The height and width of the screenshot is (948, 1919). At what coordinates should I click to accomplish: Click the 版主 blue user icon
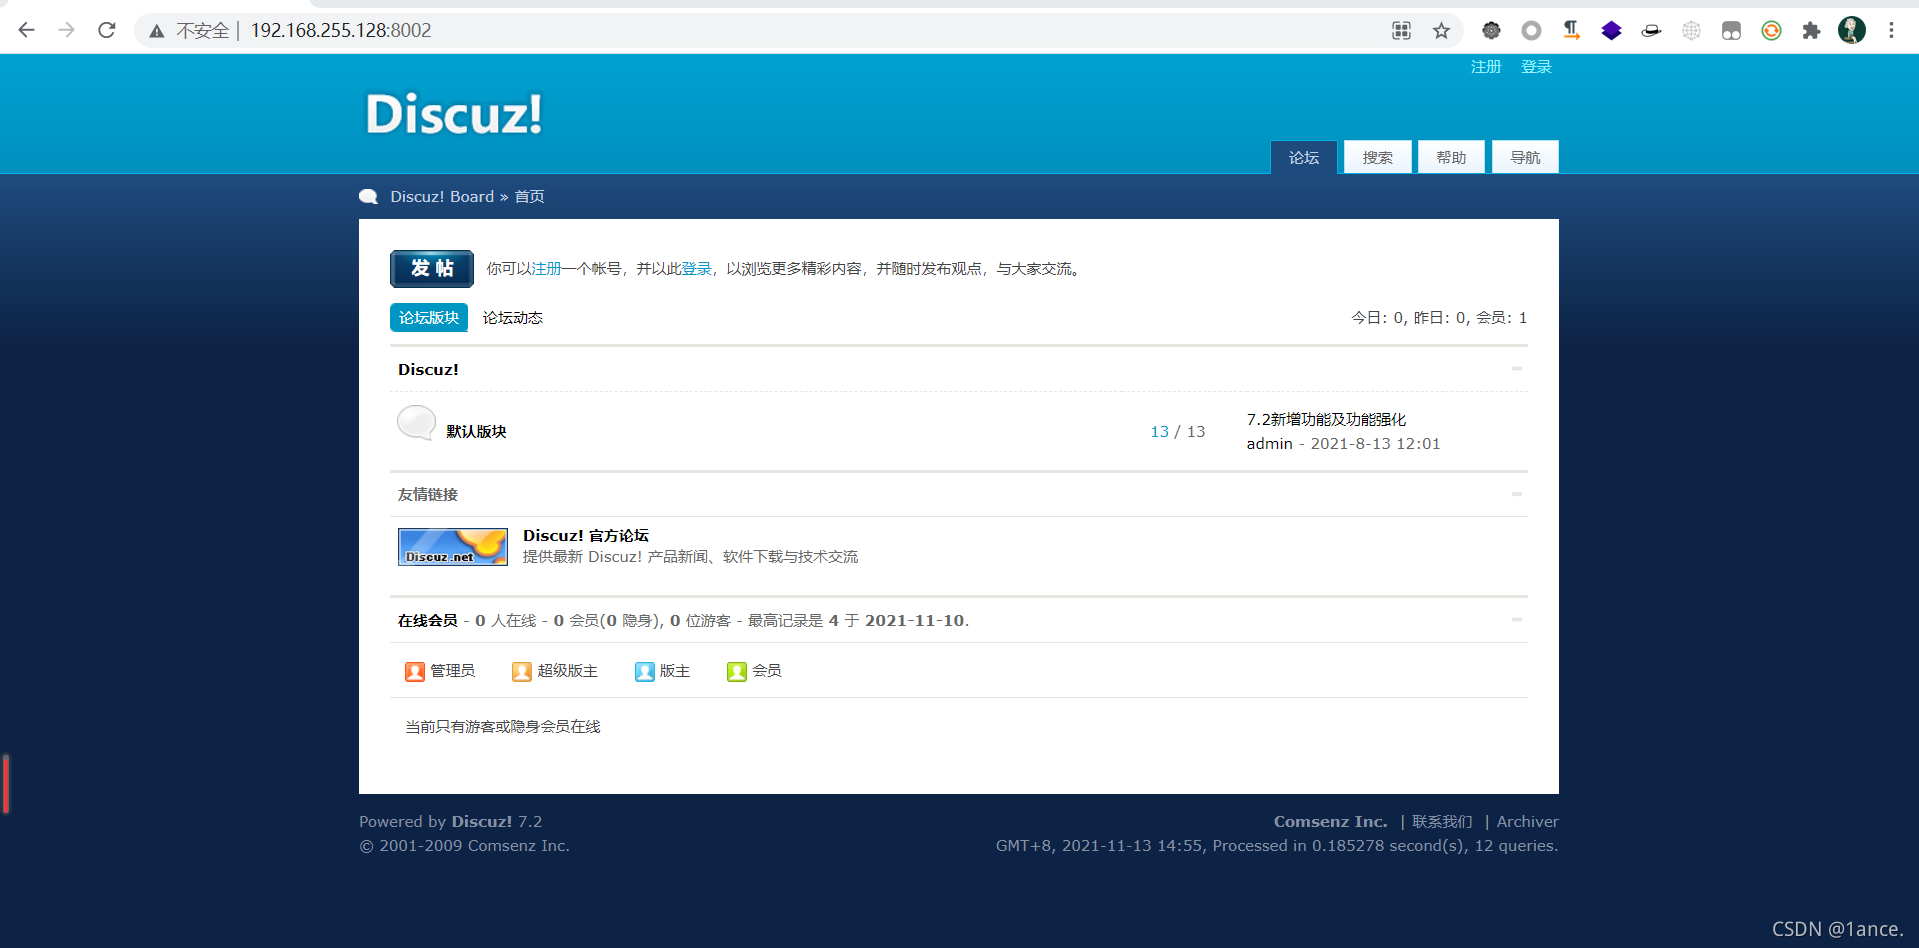click(x=644, y=671)
